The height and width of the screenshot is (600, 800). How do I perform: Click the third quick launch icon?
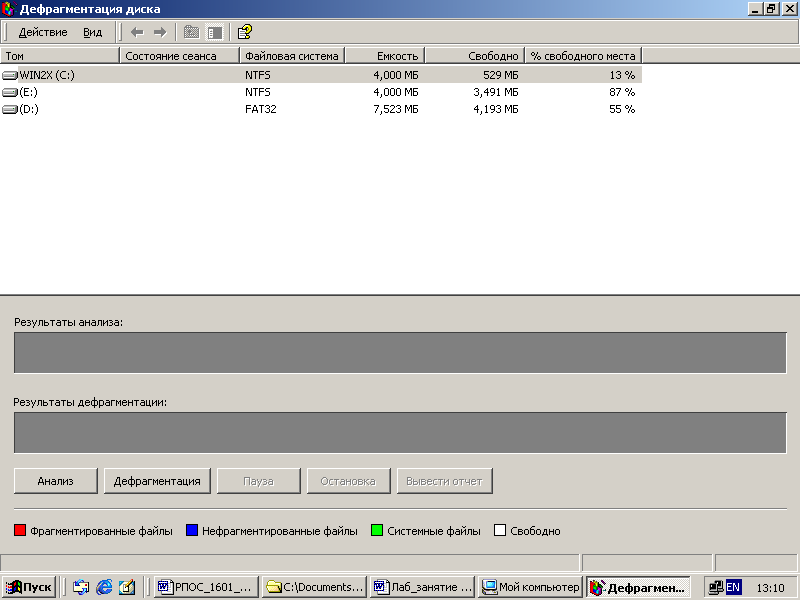point(127,587)
